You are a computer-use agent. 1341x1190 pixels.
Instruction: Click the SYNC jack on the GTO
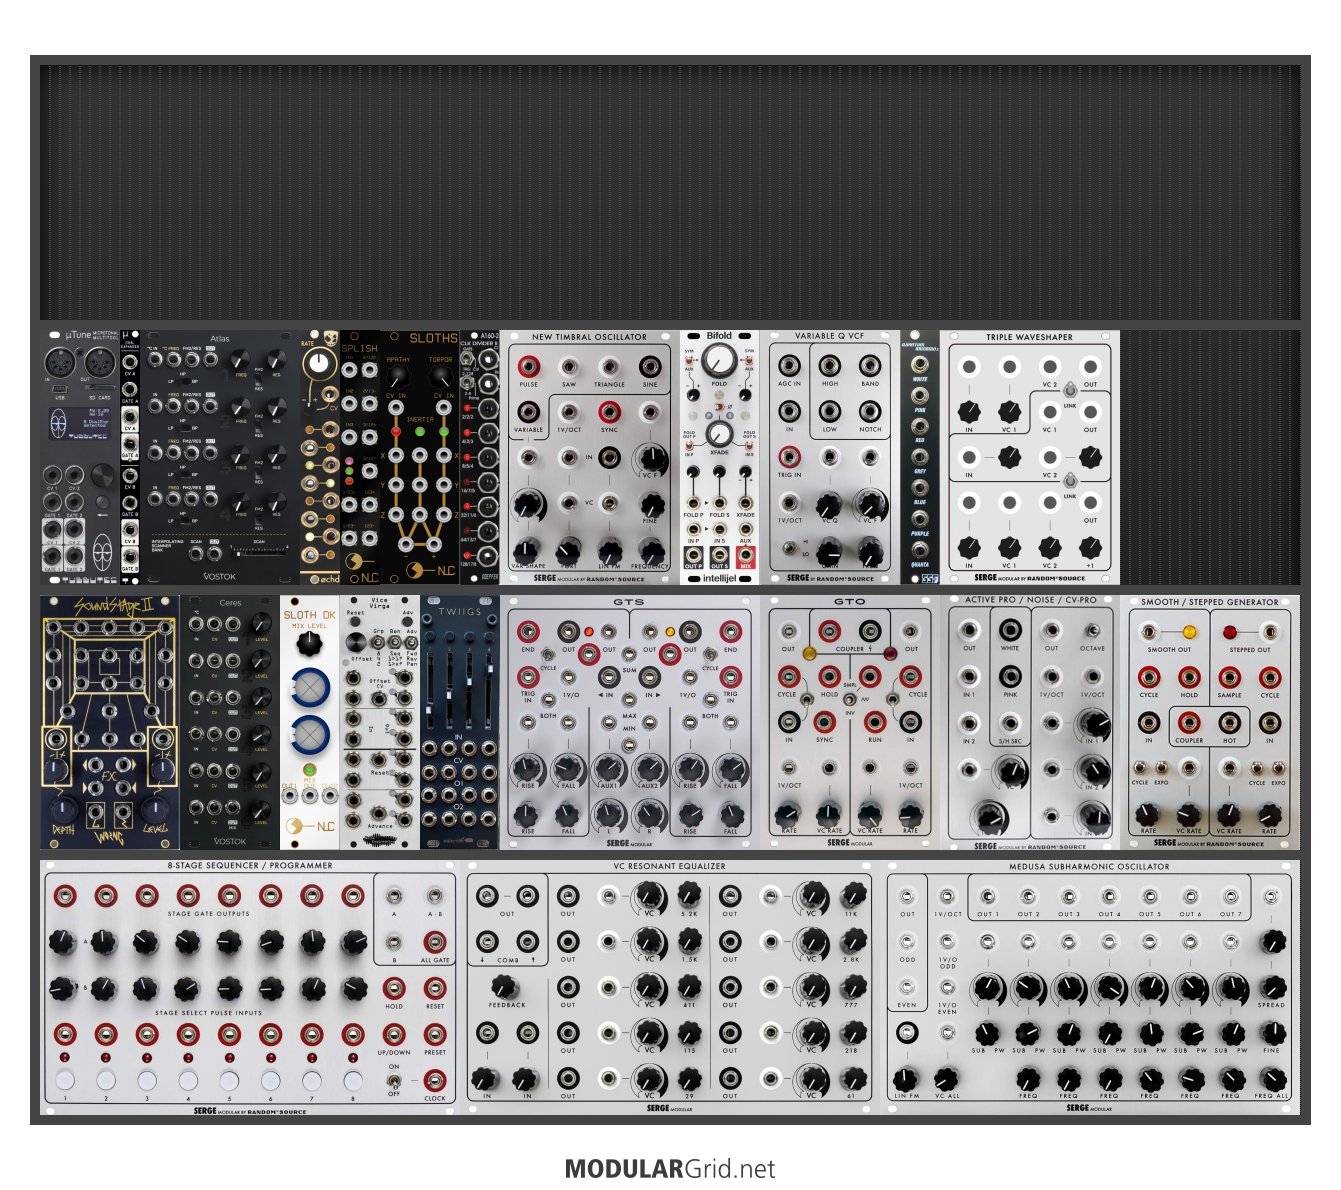click(x=824, y=722)
